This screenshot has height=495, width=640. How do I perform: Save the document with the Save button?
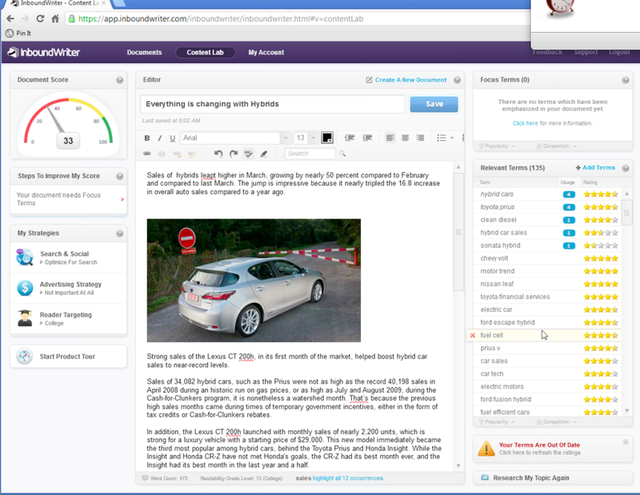(x=434, y=104)
